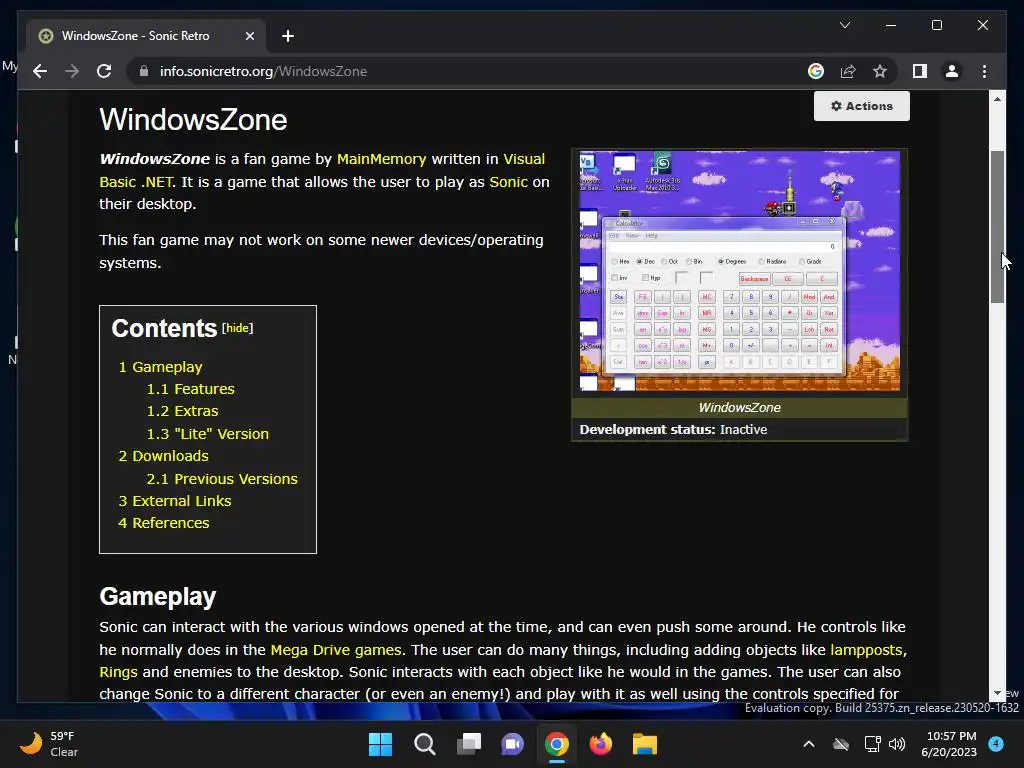Screen dimensions: 1024x768
Task: View site security lock info
Action: coord(144,71)
